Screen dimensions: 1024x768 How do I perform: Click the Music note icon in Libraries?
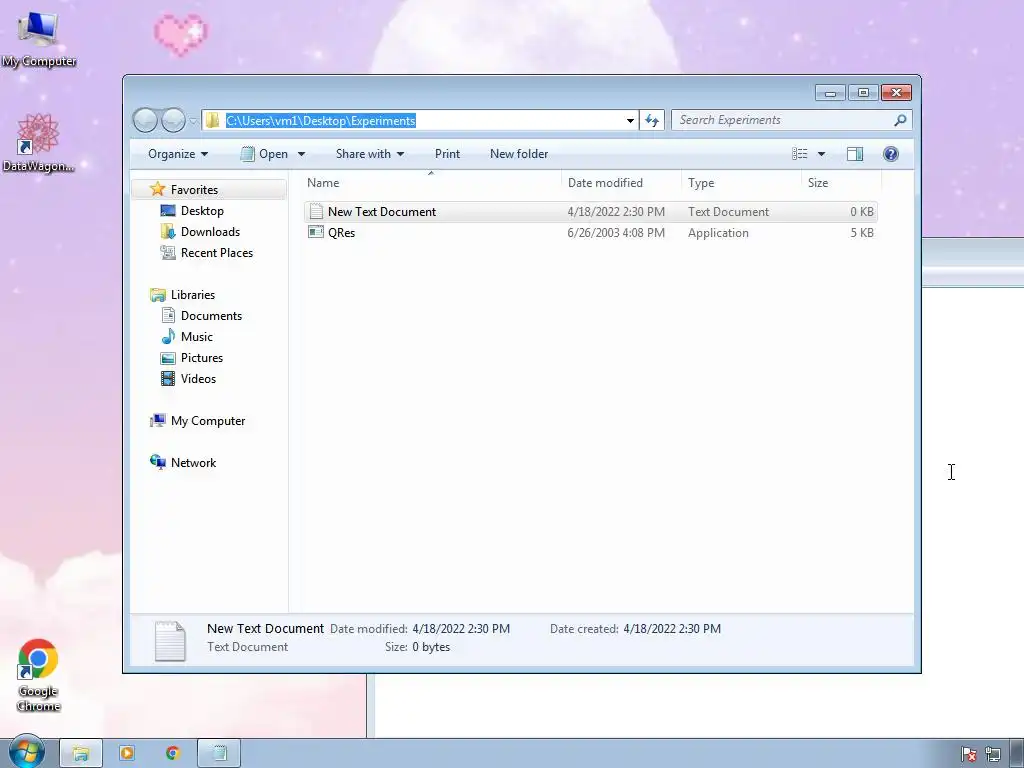[x=168, y=336]
